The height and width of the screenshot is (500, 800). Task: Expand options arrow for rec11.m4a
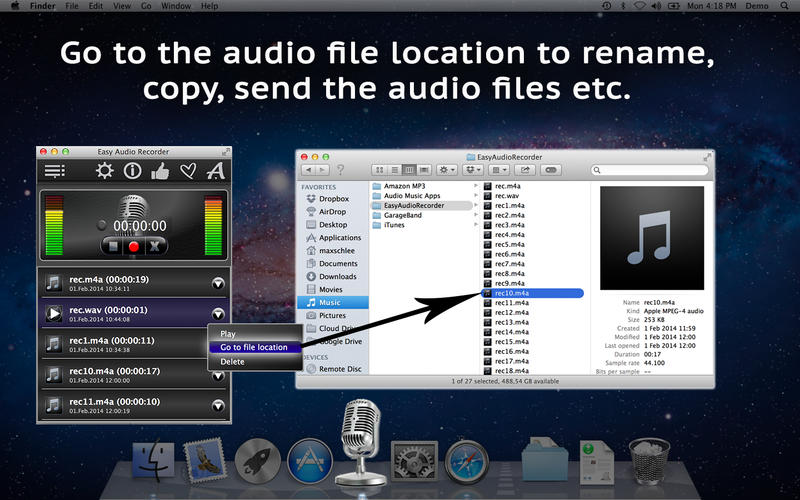(218, 405)
